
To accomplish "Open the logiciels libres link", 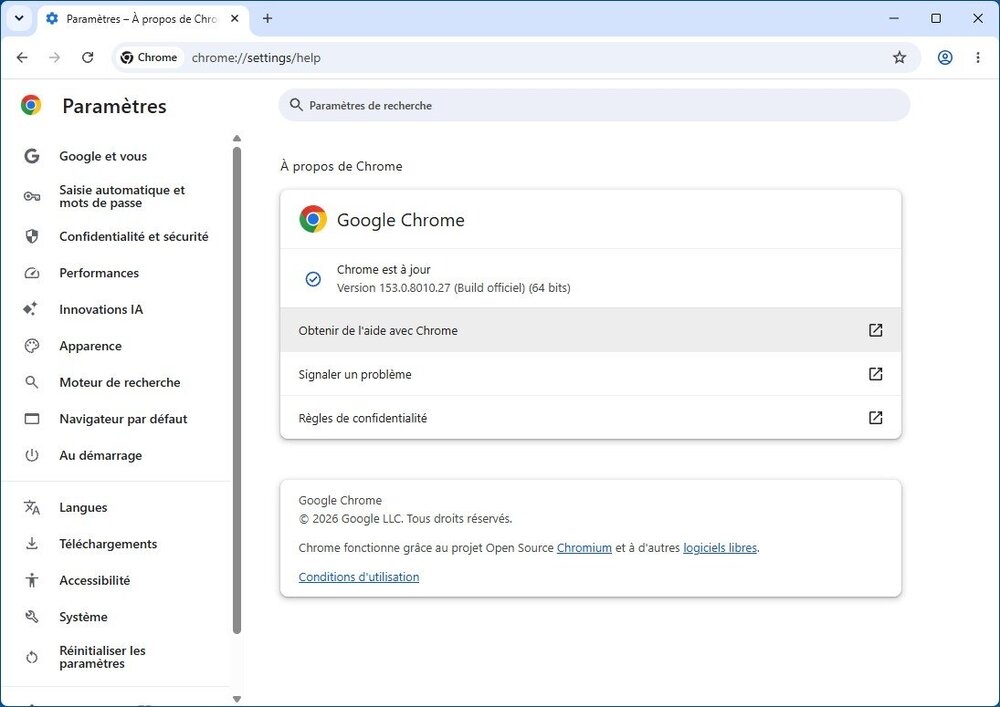I will click(x=720, y=548).
